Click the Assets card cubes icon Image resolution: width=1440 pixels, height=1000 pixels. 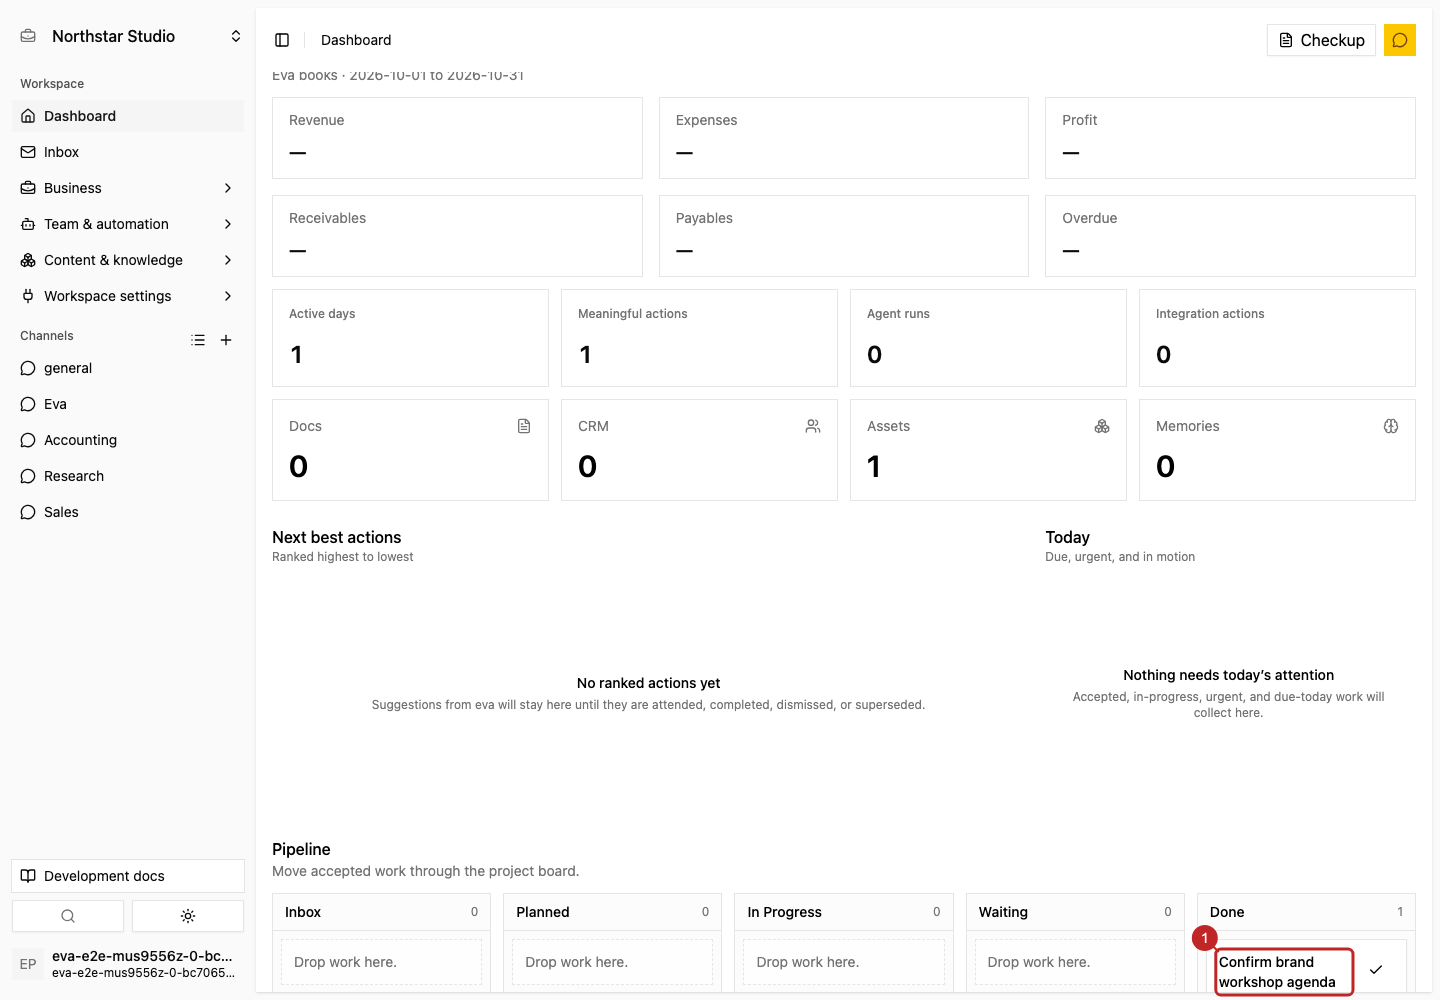point(1102,426)
